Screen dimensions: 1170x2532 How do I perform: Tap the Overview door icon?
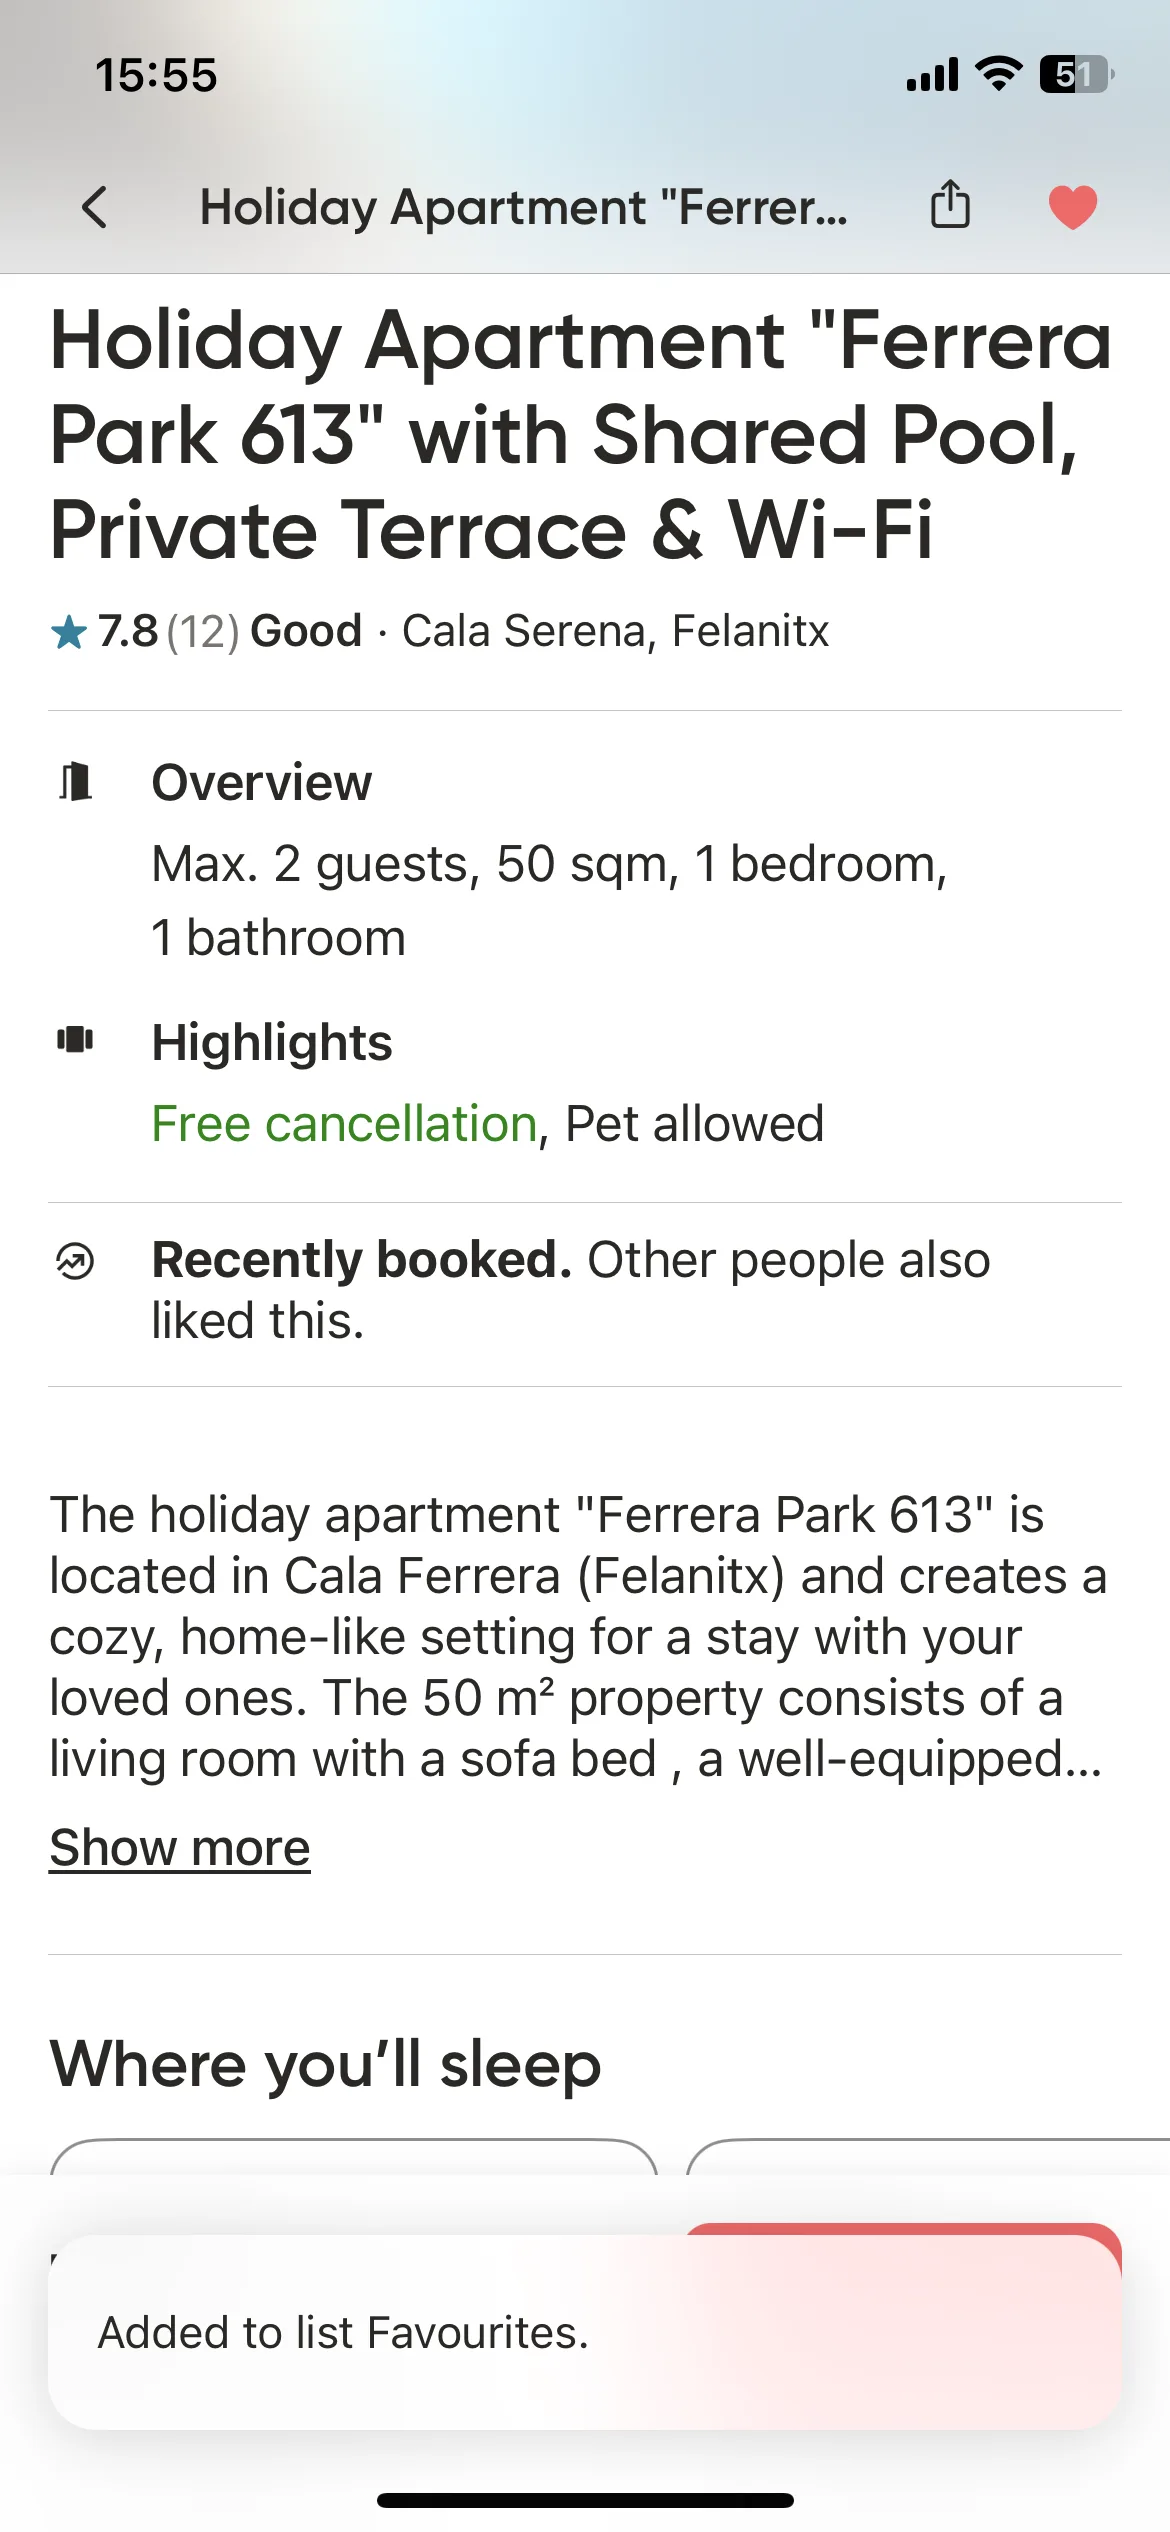coord(76,782)
